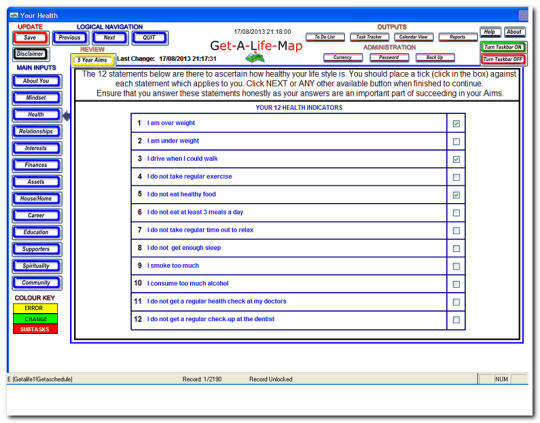Select the Health main input
540x423 pixels.
click(37, 115)
